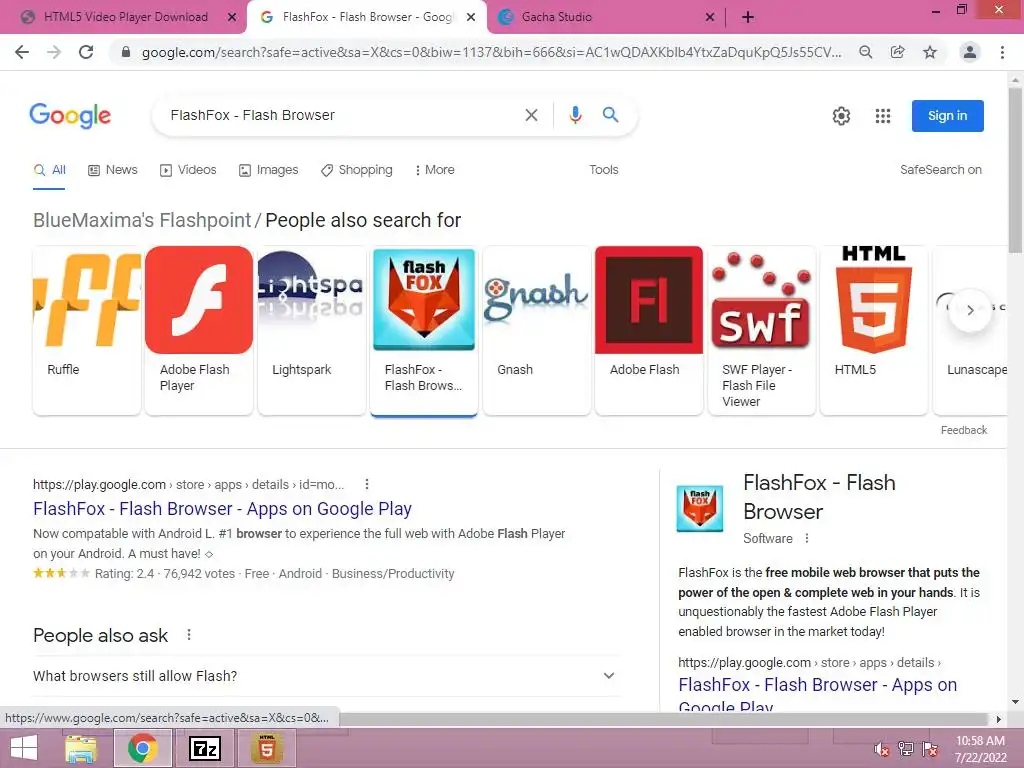Image resolution: width=1024 pixels, height=768 pixels.
Task: Expand the More search filters menu
Action: point(434,170)
